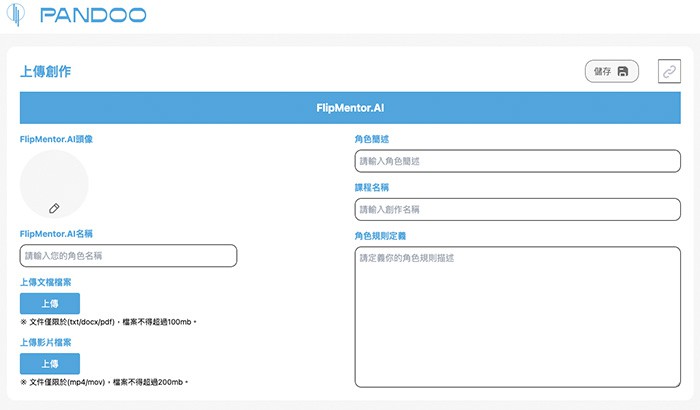Click the 上傳創作 page heading
This screenshot has width=700, height=410.
45,72
